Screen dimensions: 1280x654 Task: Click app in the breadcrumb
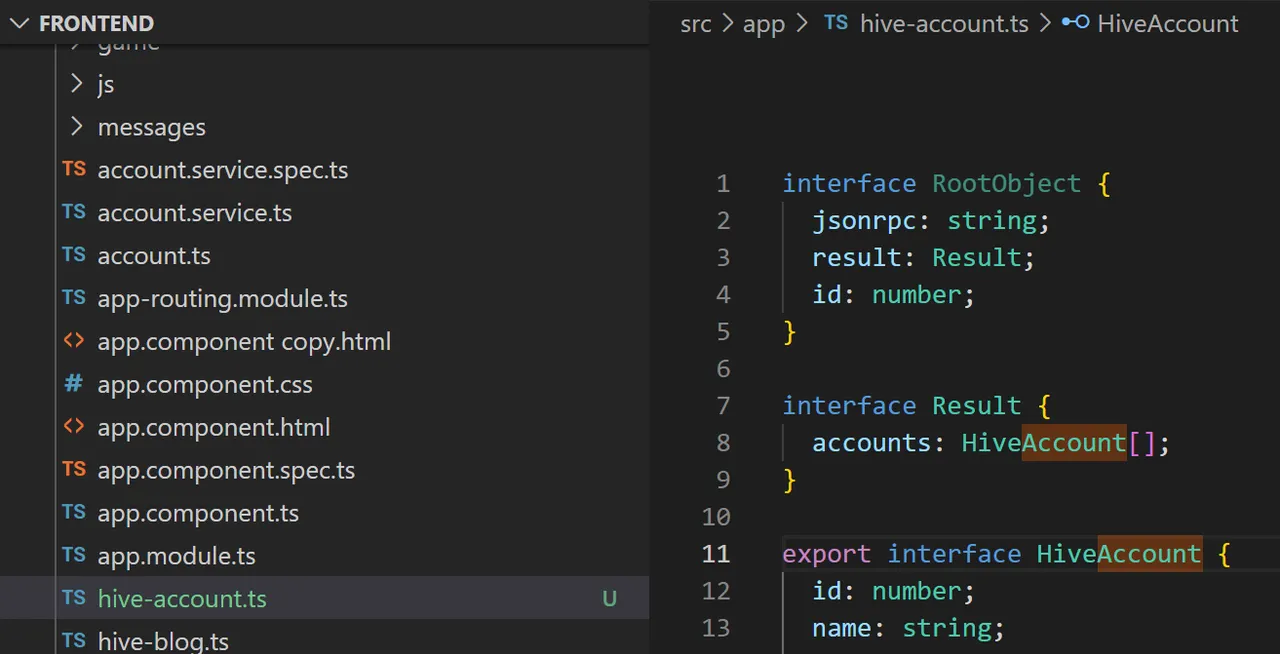(x=764, y=24)
